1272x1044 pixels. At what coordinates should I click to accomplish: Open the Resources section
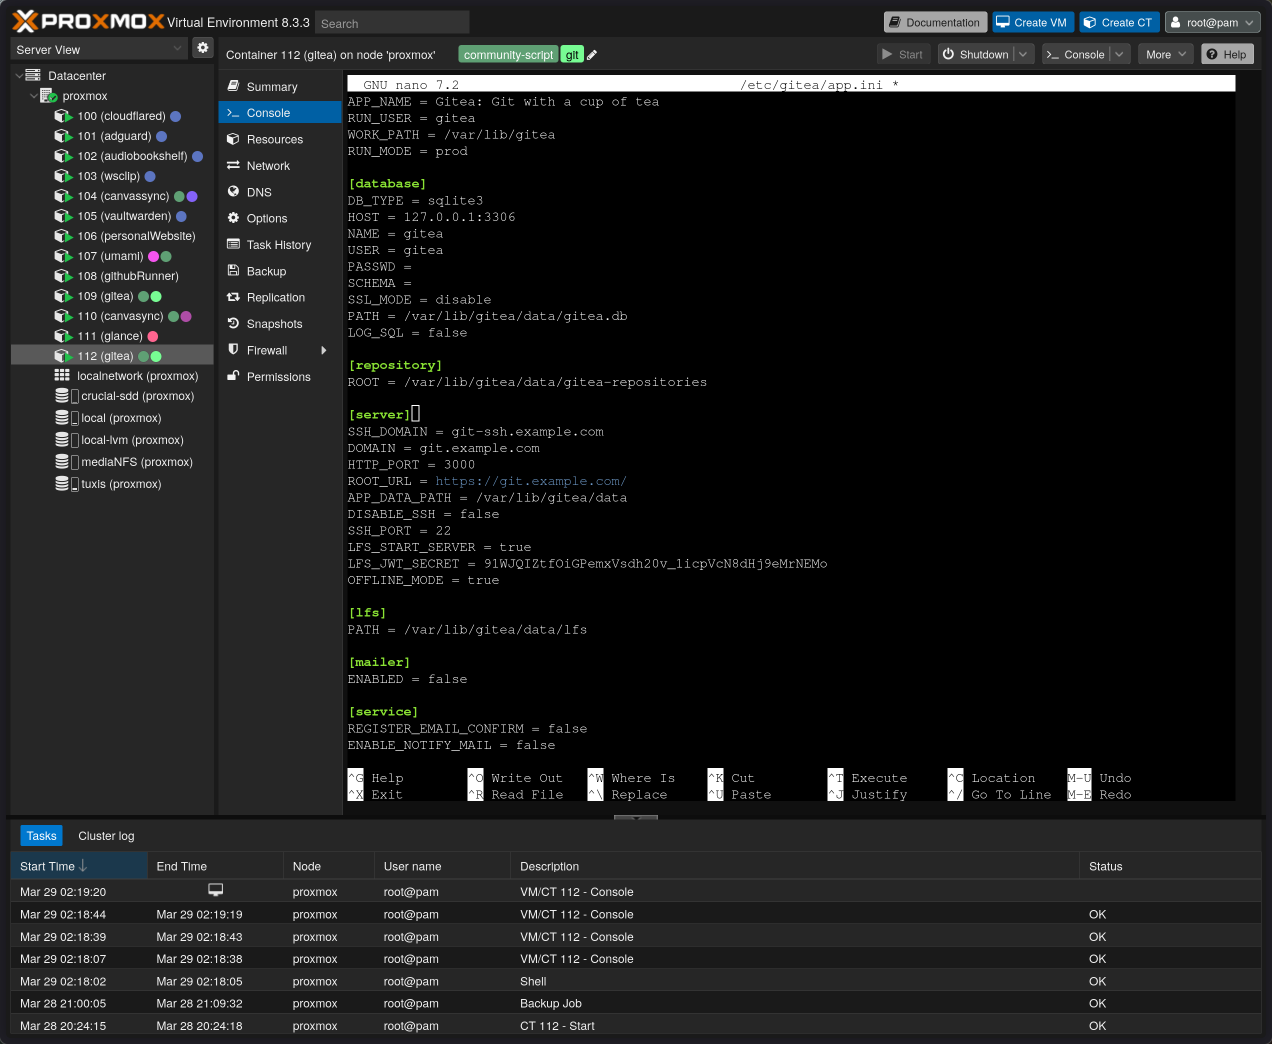coord(280,139)
